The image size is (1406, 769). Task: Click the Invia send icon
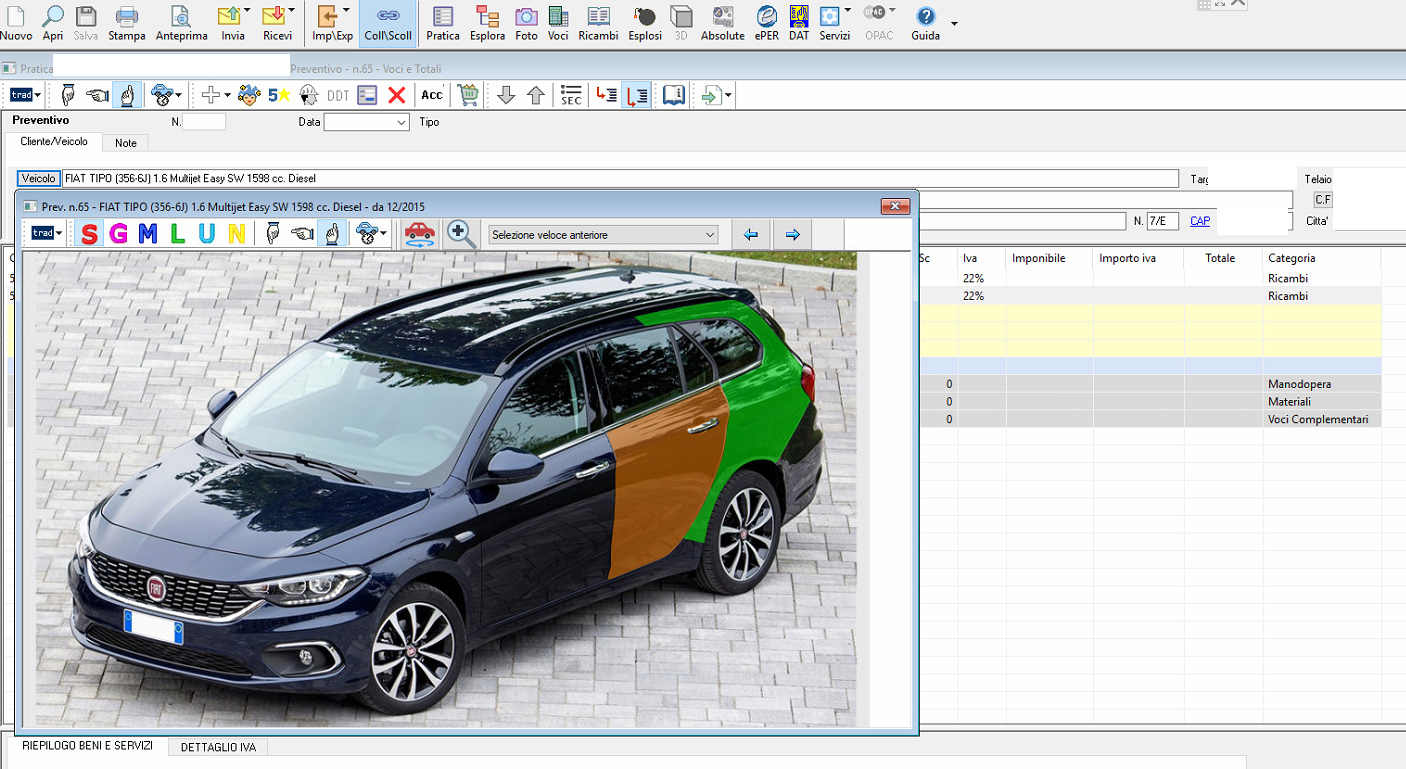point(231,23)
